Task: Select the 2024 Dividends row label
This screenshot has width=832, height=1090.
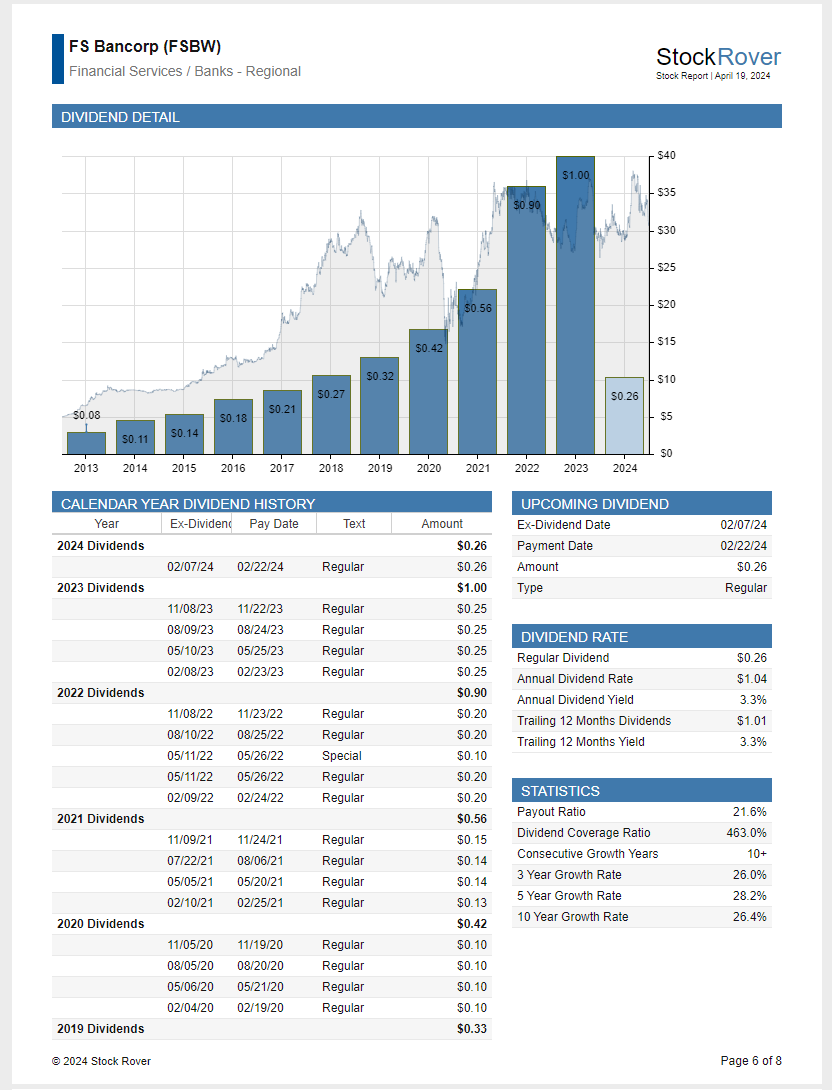Action: (101, 546)
